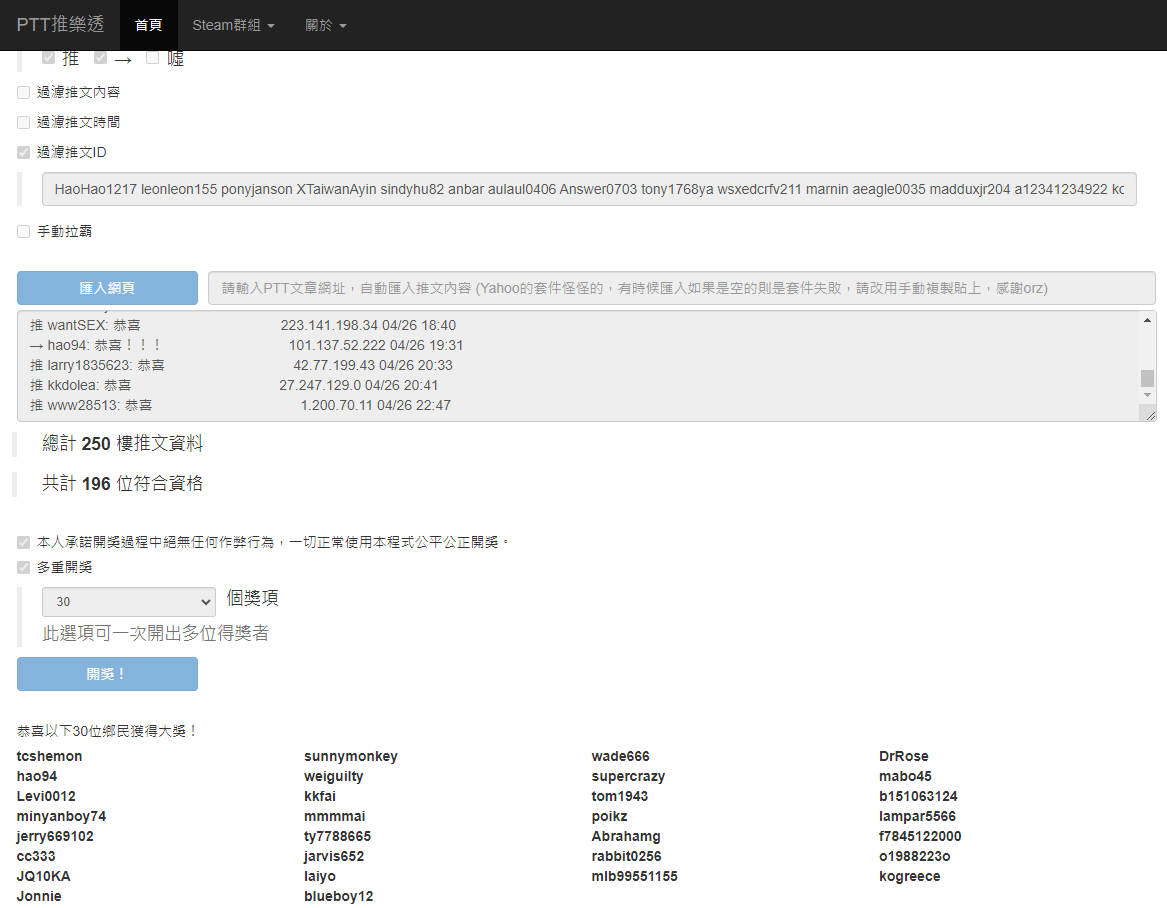Select winner name ty7788665
Image resolution: width=1167 pixels, height=908 pixels.
point(337,837)
